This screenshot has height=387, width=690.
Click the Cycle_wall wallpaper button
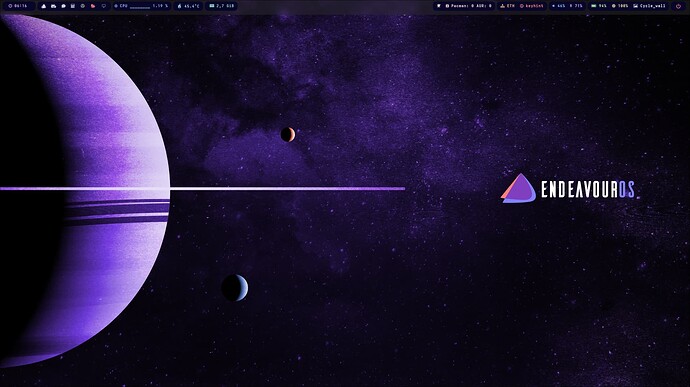(649, 6)
